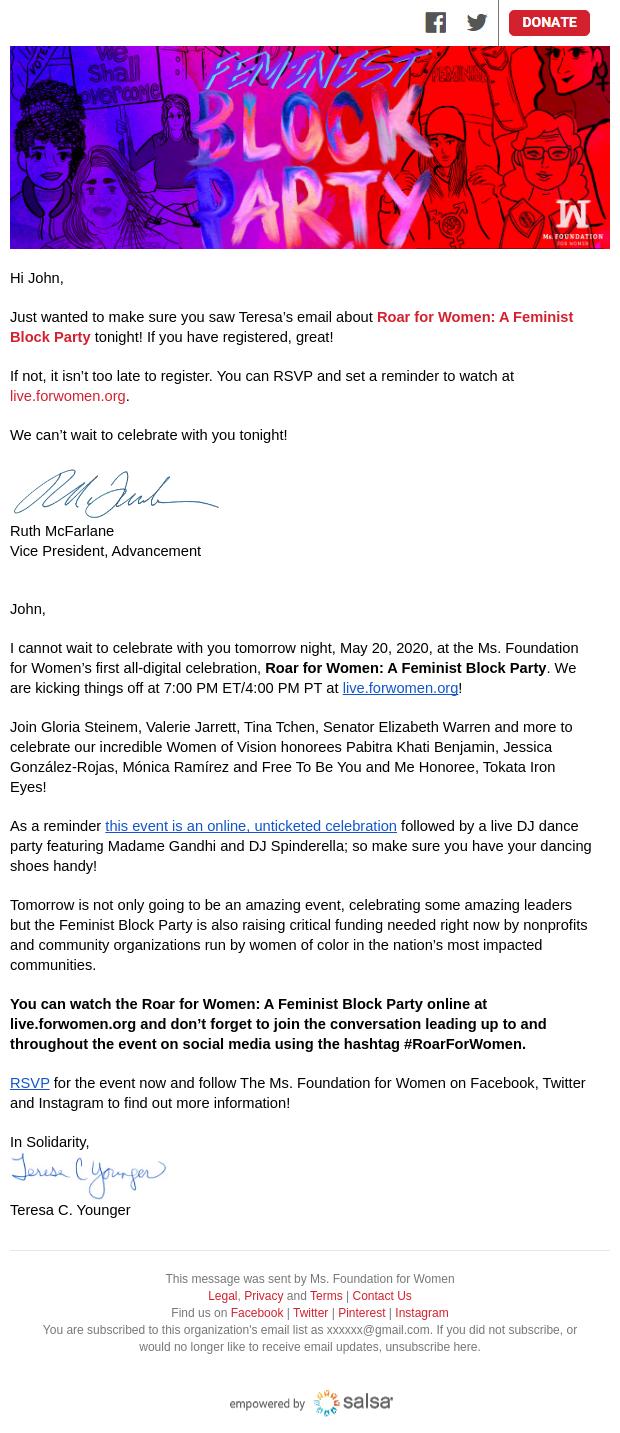The width and height of the screenshot is (620, 1433).
Task: Visit the Pinterest footer link
Action: click(362, 1313)
